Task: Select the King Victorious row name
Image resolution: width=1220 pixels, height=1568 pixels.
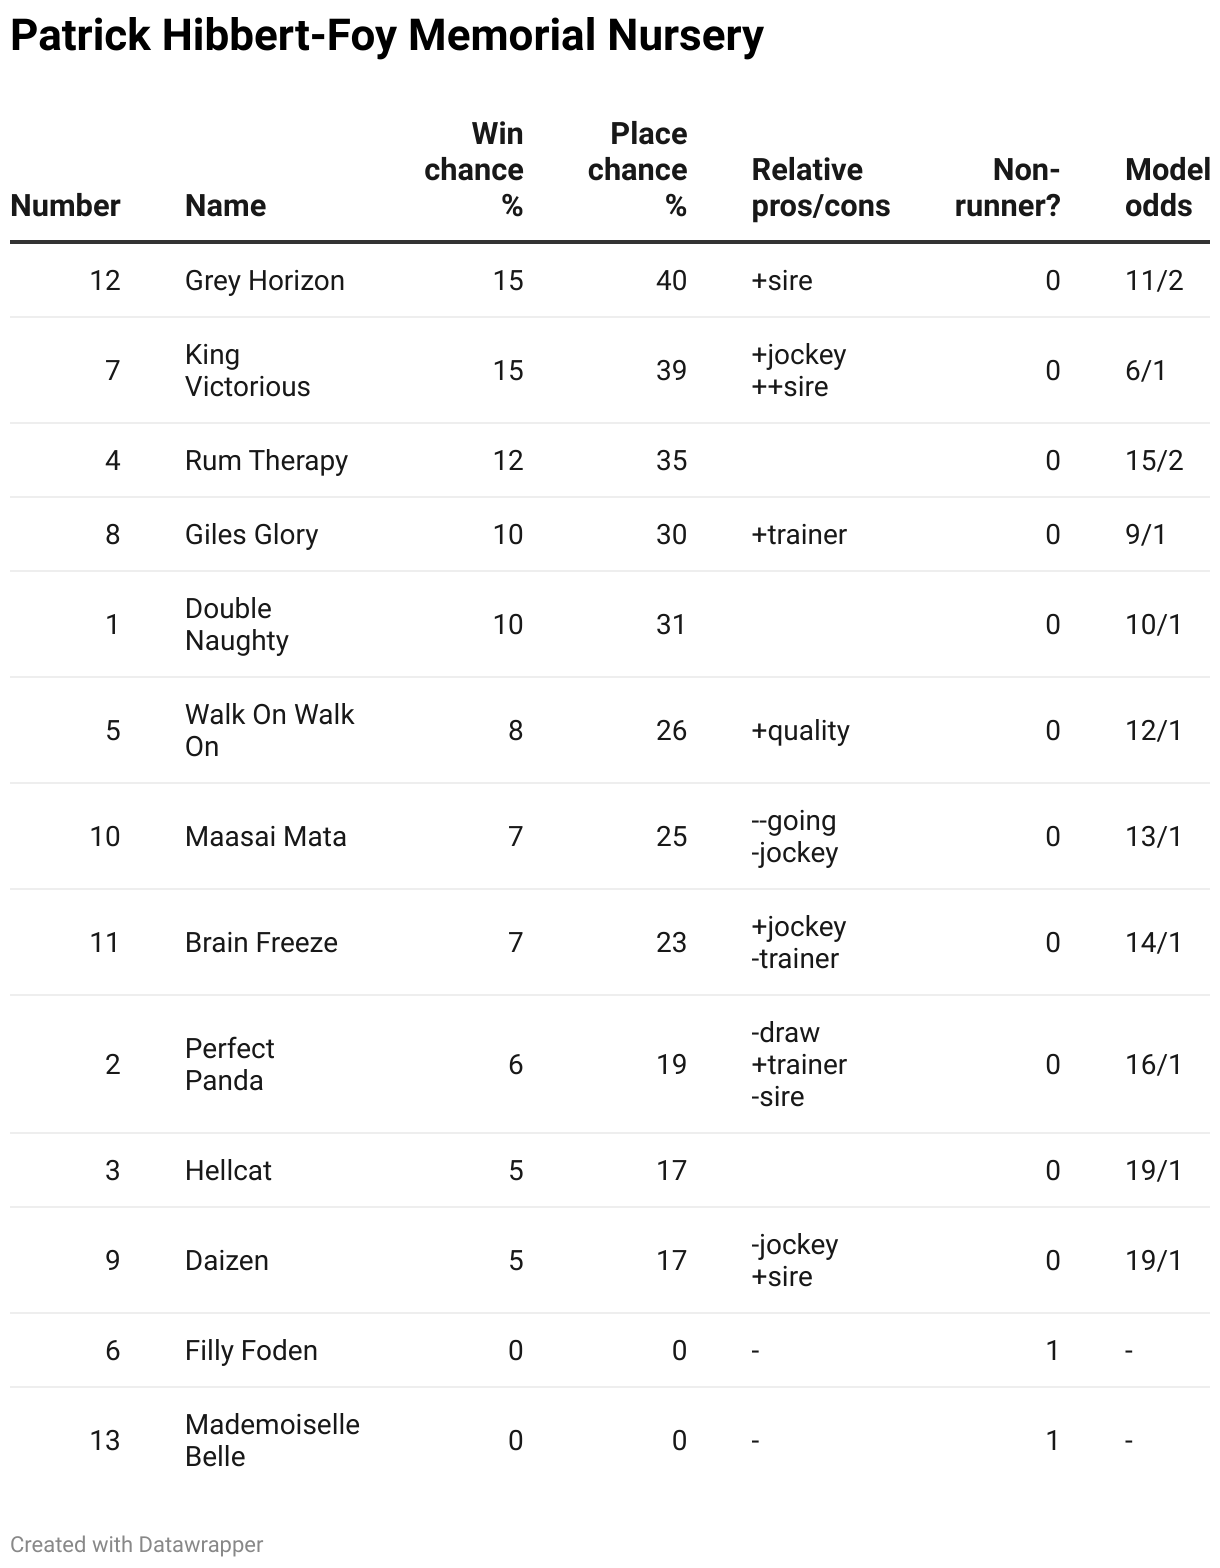Action: (x=248, y=370)
